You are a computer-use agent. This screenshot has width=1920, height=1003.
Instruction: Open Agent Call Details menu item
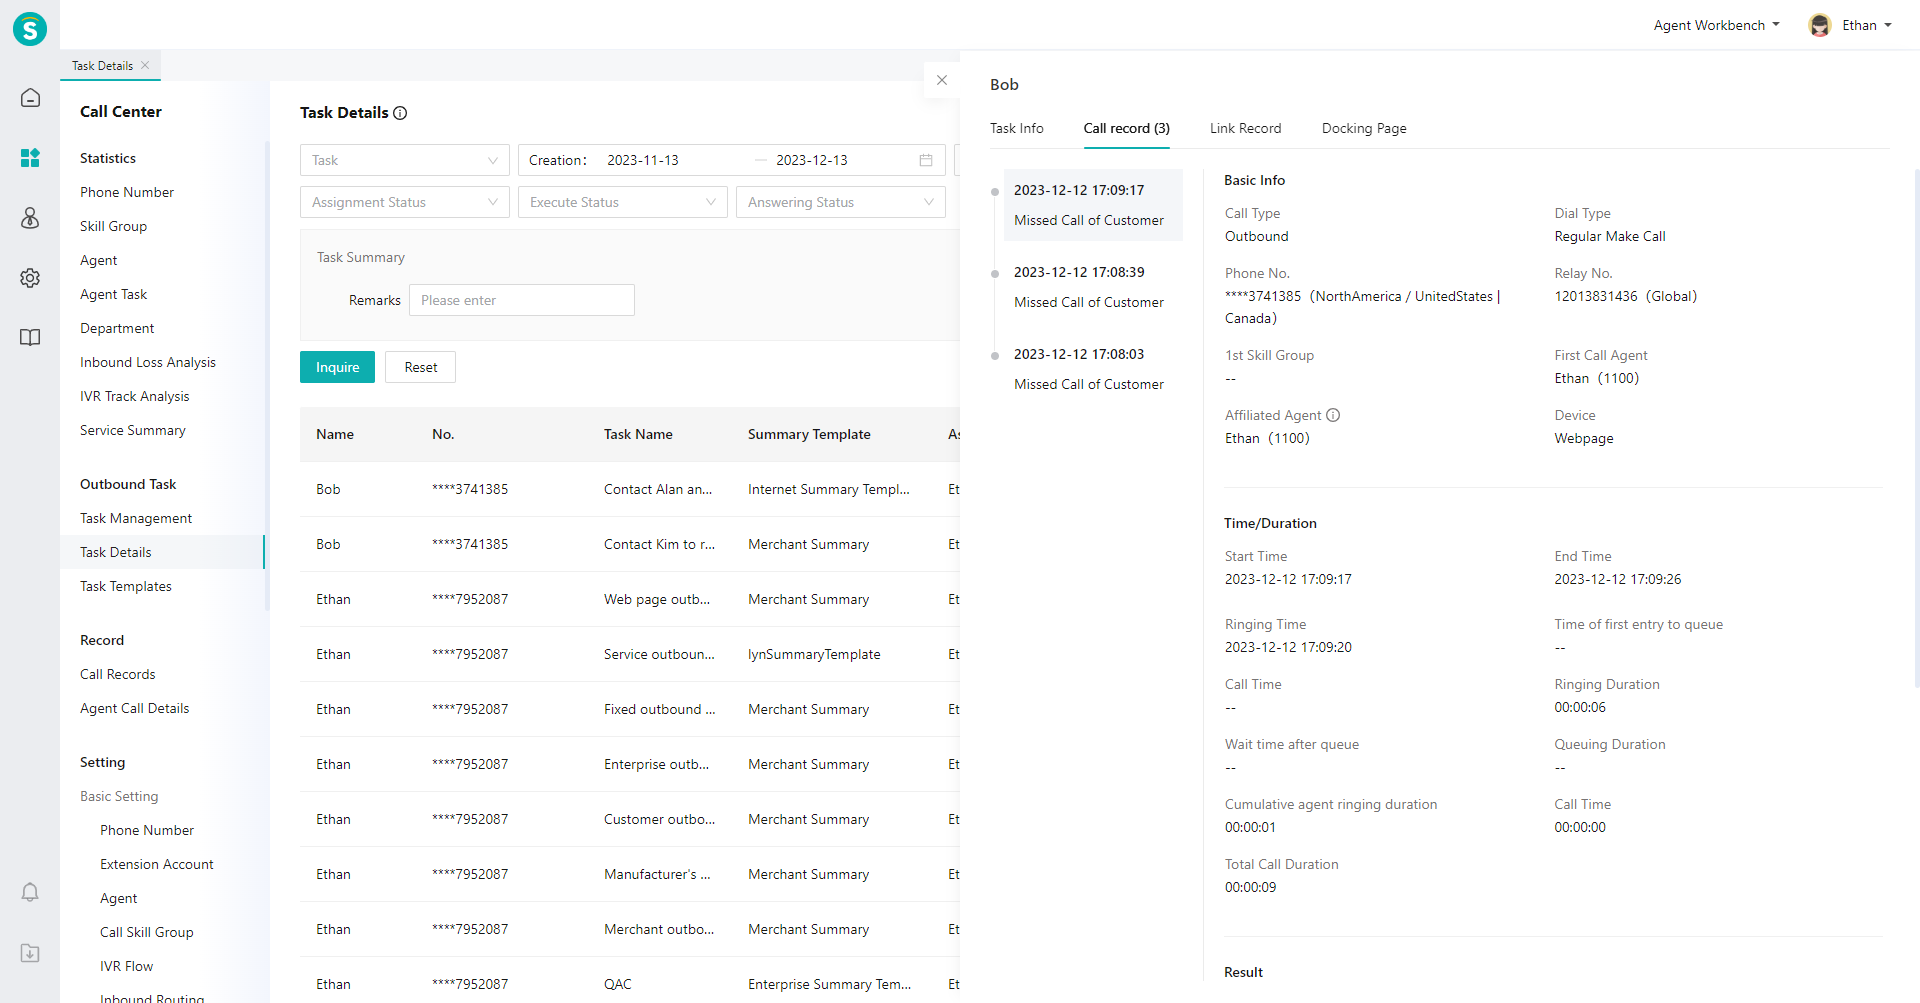135,708
